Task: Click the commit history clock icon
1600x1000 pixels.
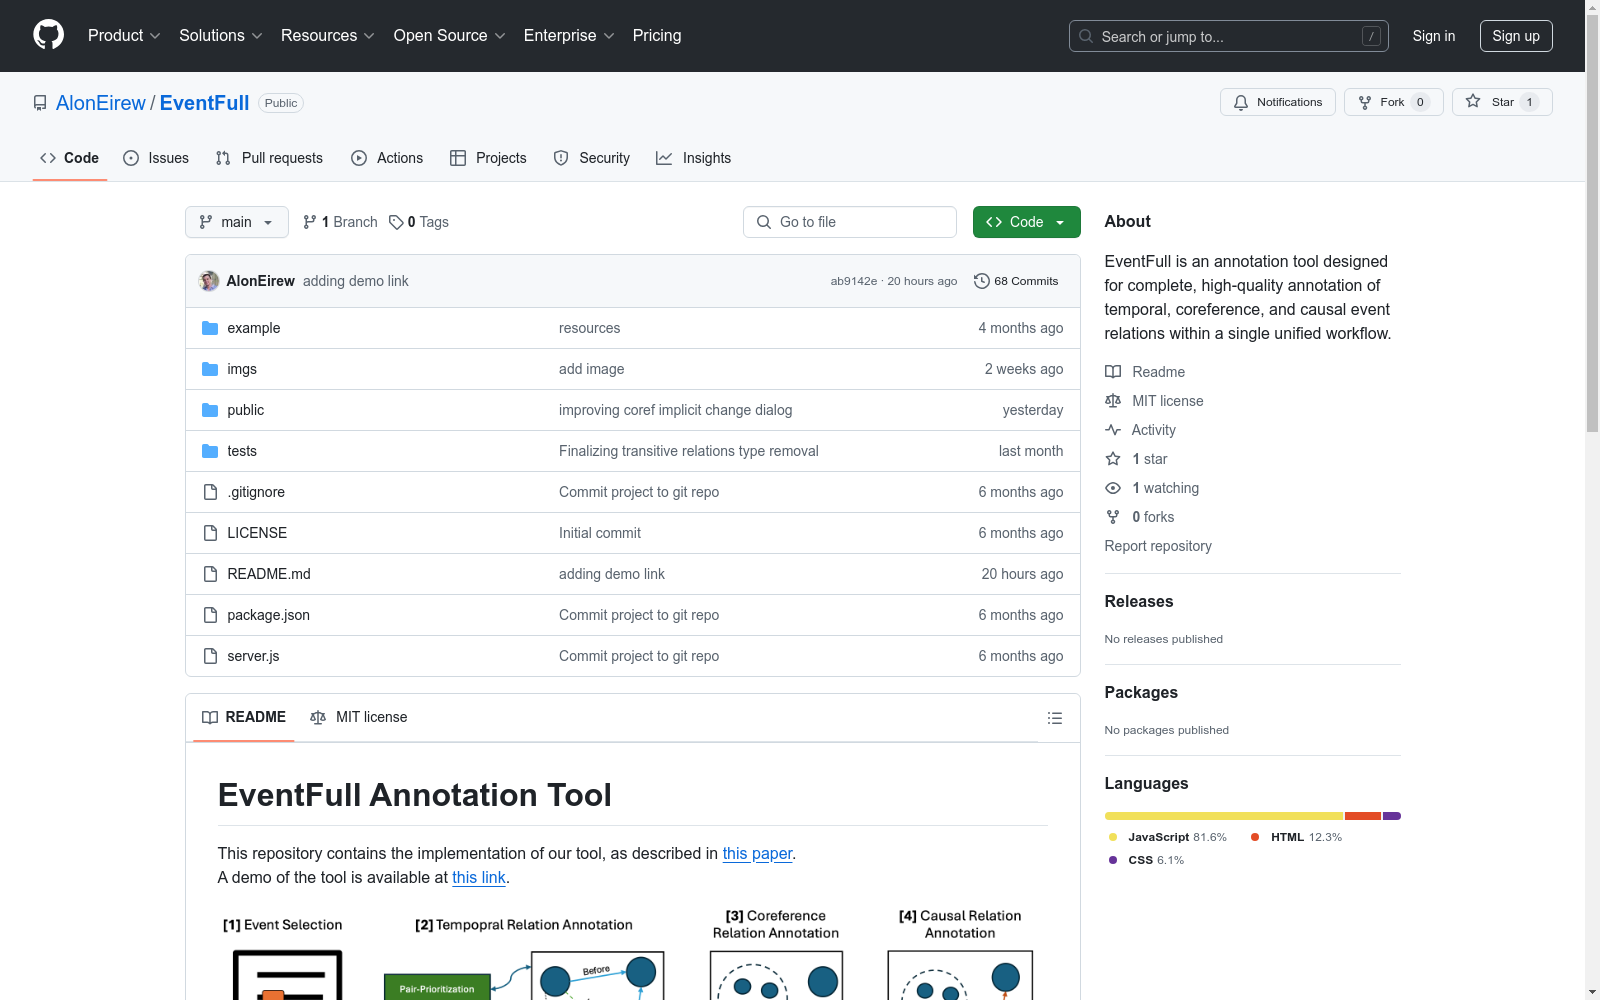Action: coord(982,281)
